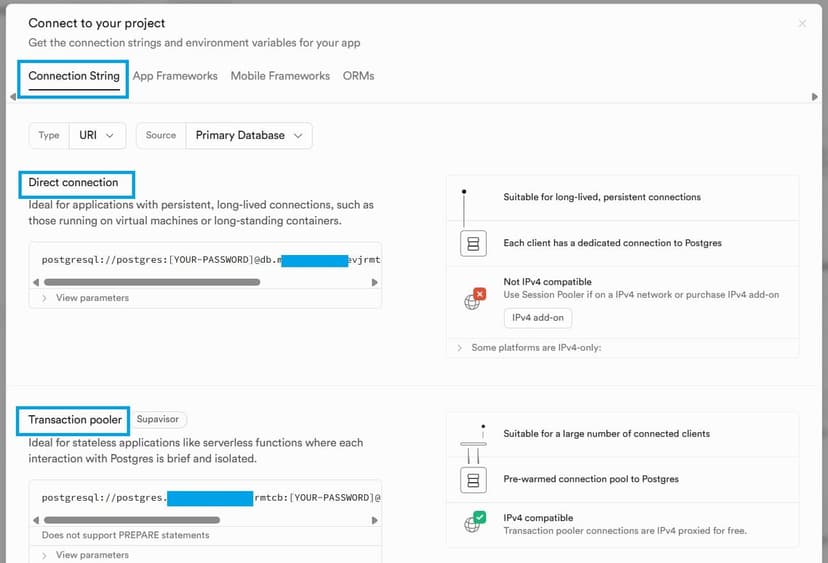Screen dimensions: 828x563
Task: Open the Type URI dropdown
Action: coord(97,135)
